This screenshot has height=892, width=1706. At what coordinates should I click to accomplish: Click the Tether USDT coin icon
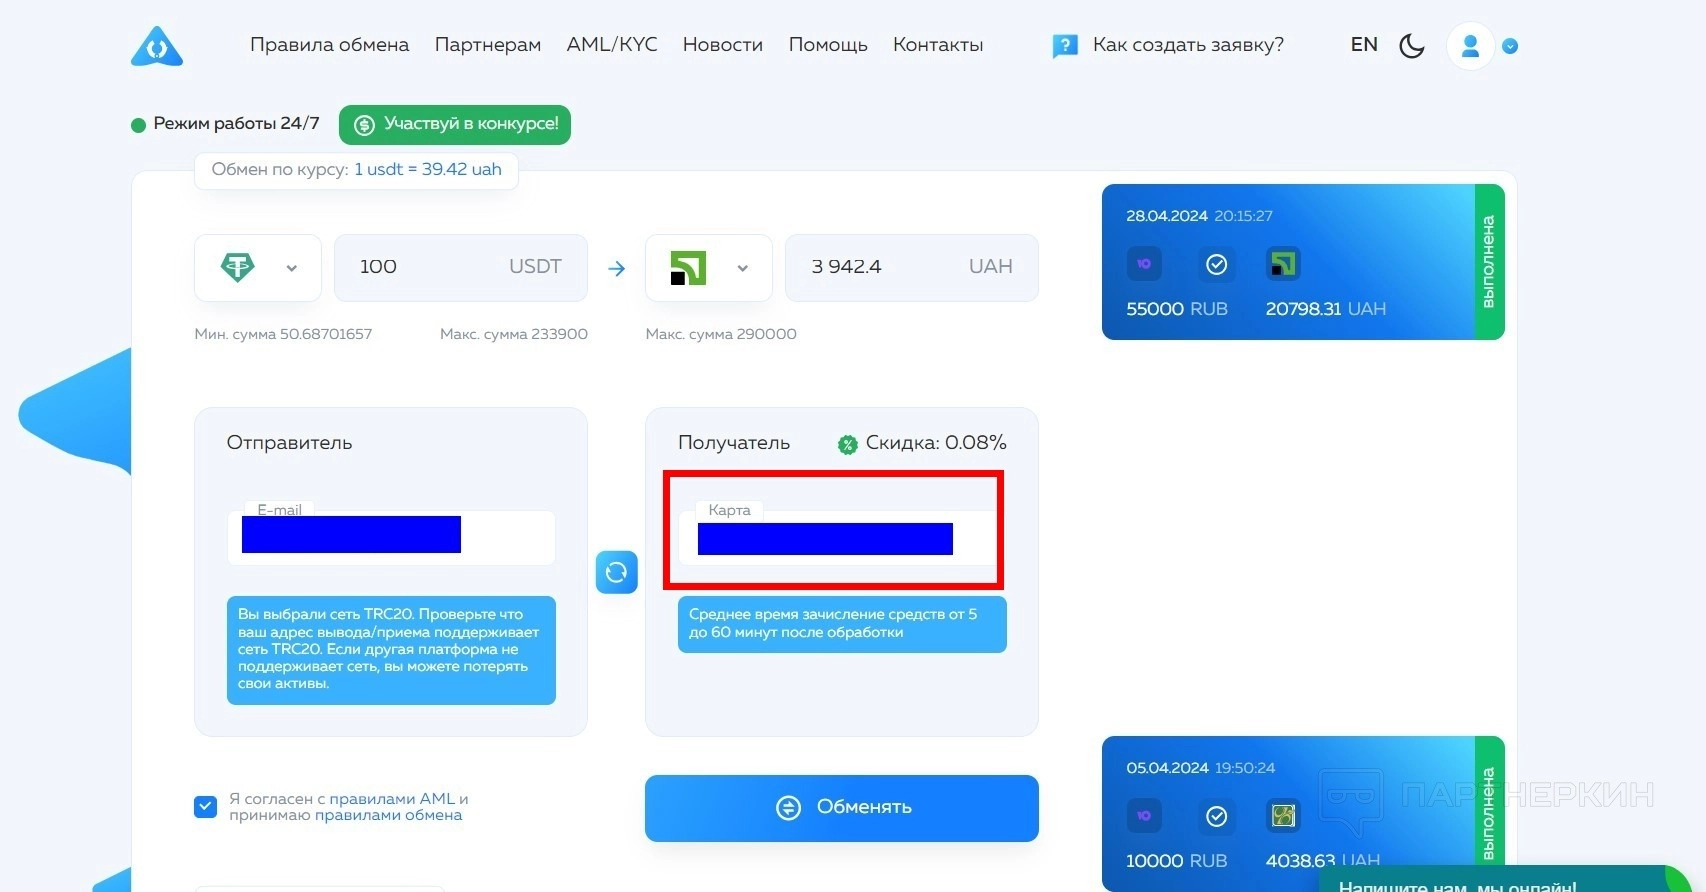click(x=238, y=267)
